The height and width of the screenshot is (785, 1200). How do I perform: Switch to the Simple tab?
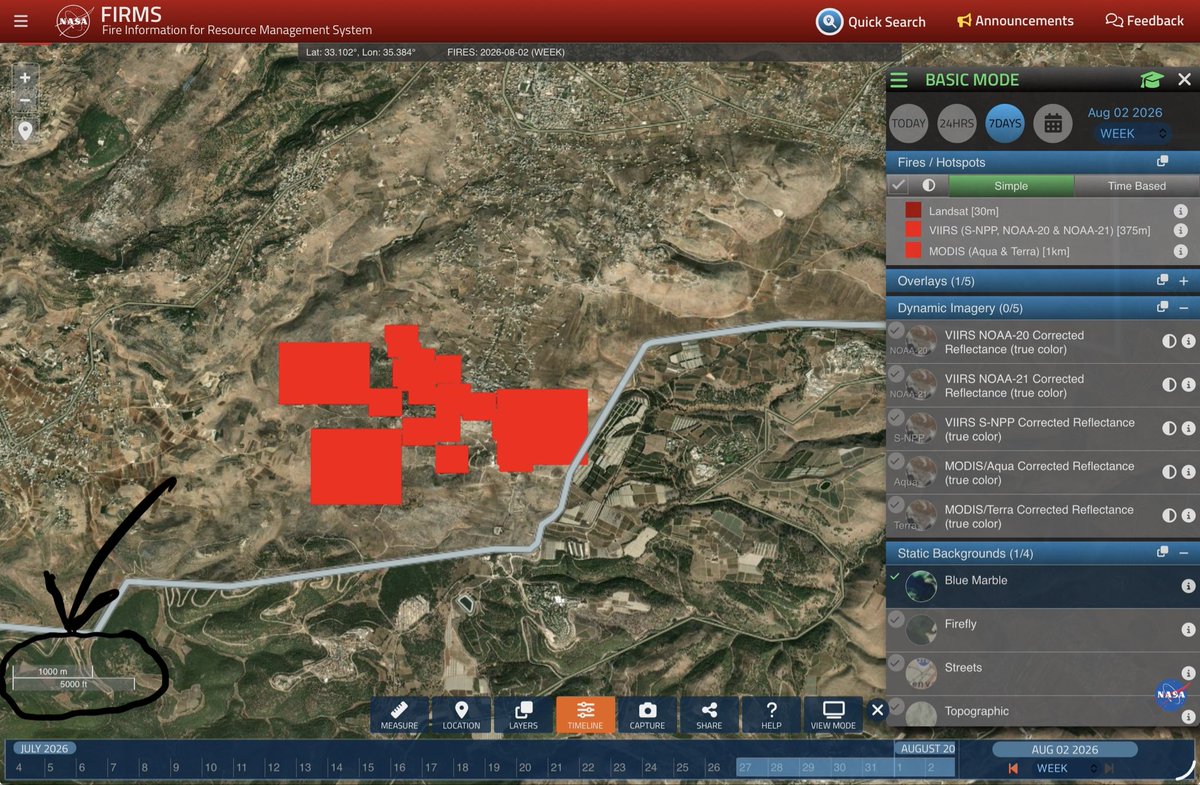point(1011,186)
